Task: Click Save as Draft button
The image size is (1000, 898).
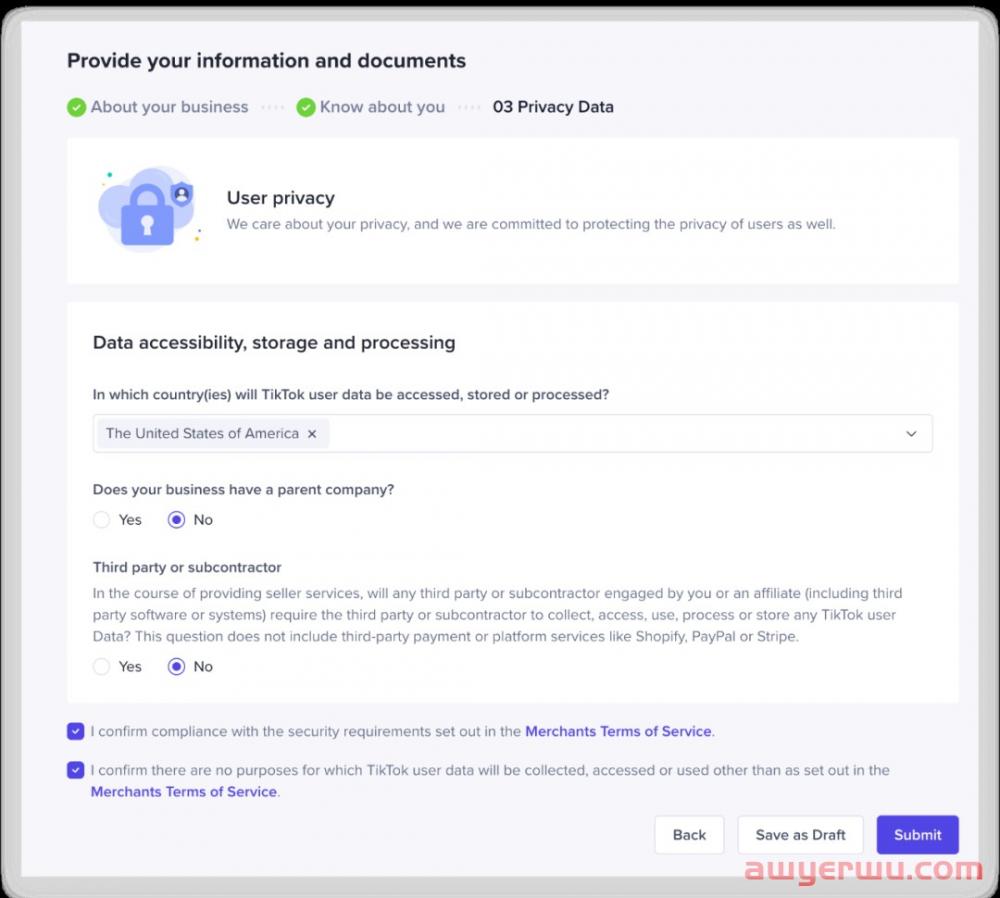Action: pos(801,835)
